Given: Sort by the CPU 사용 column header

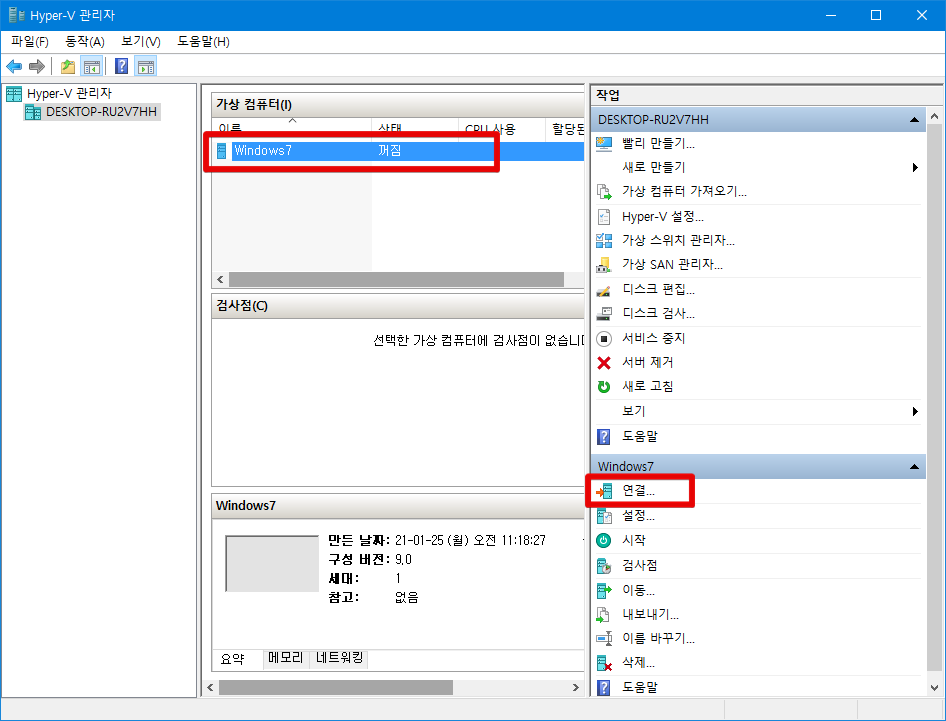Looking at the screenshot, I should tap(501, 129).
